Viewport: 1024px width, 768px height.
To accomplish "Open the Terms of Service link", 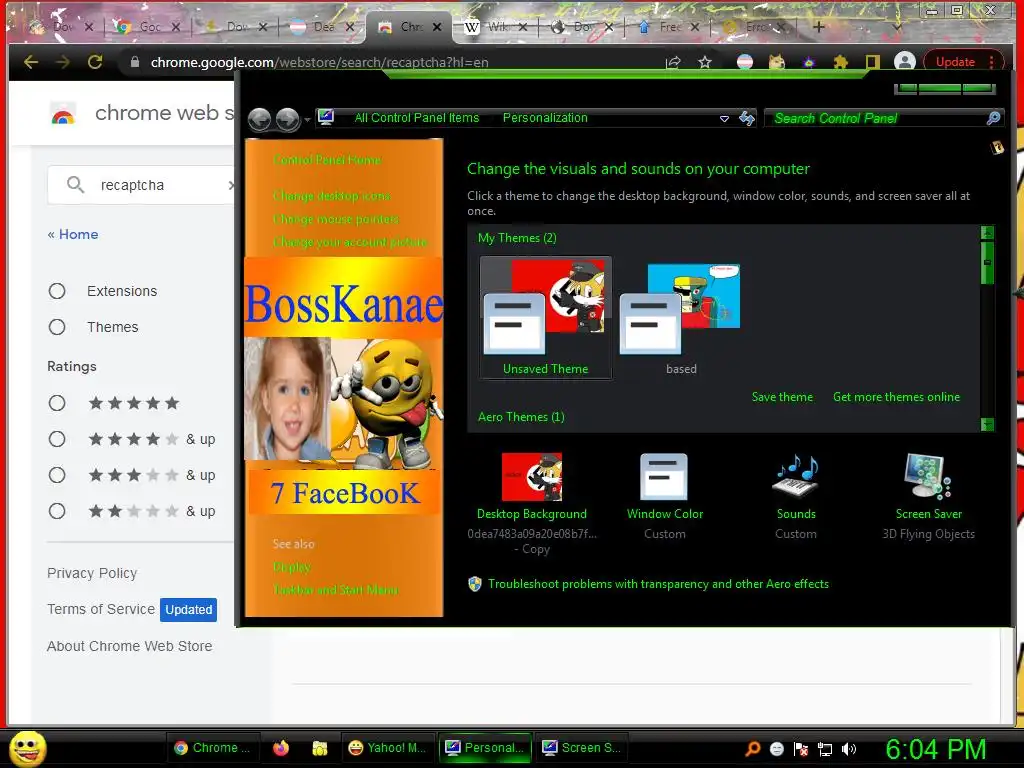I will pos(101,609).
